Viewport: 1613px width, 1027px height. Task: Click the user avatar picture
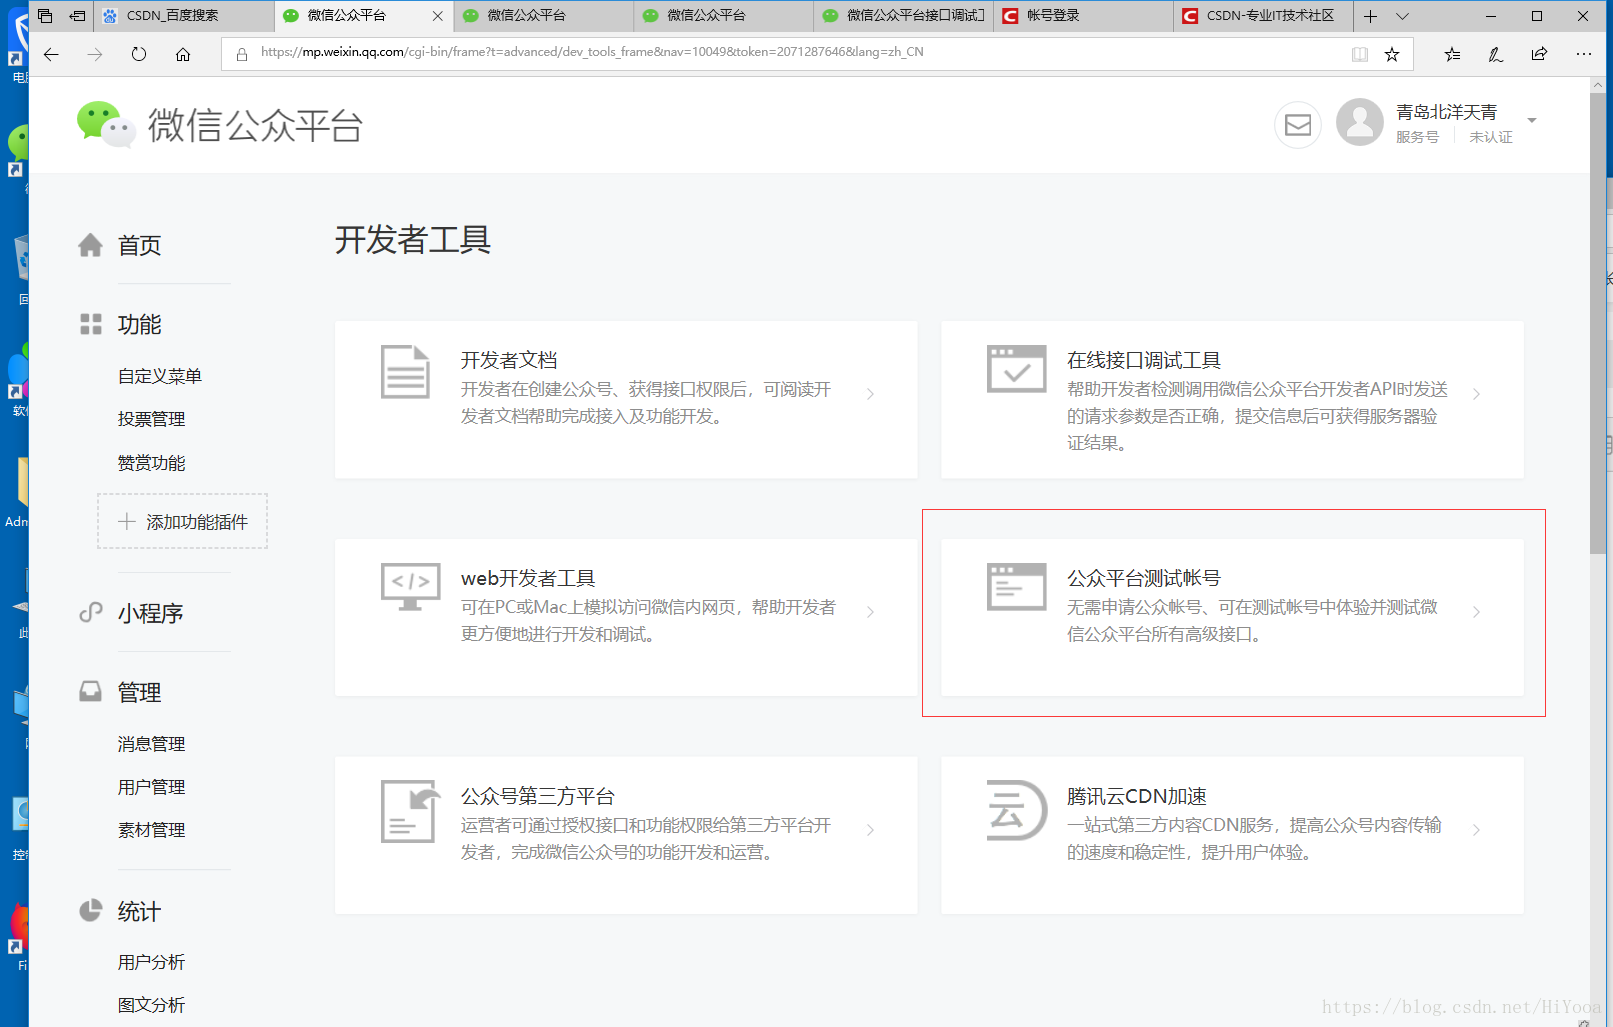tap(1360, 122)
